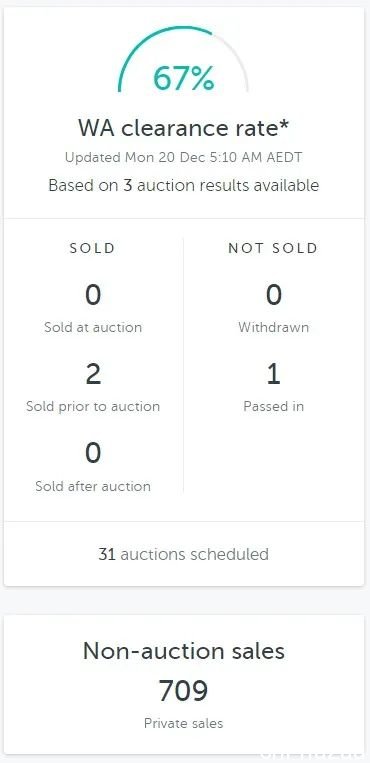
Task: Click the updated Mon 20 Dec timestamp
Action: [x=184, y=158]
